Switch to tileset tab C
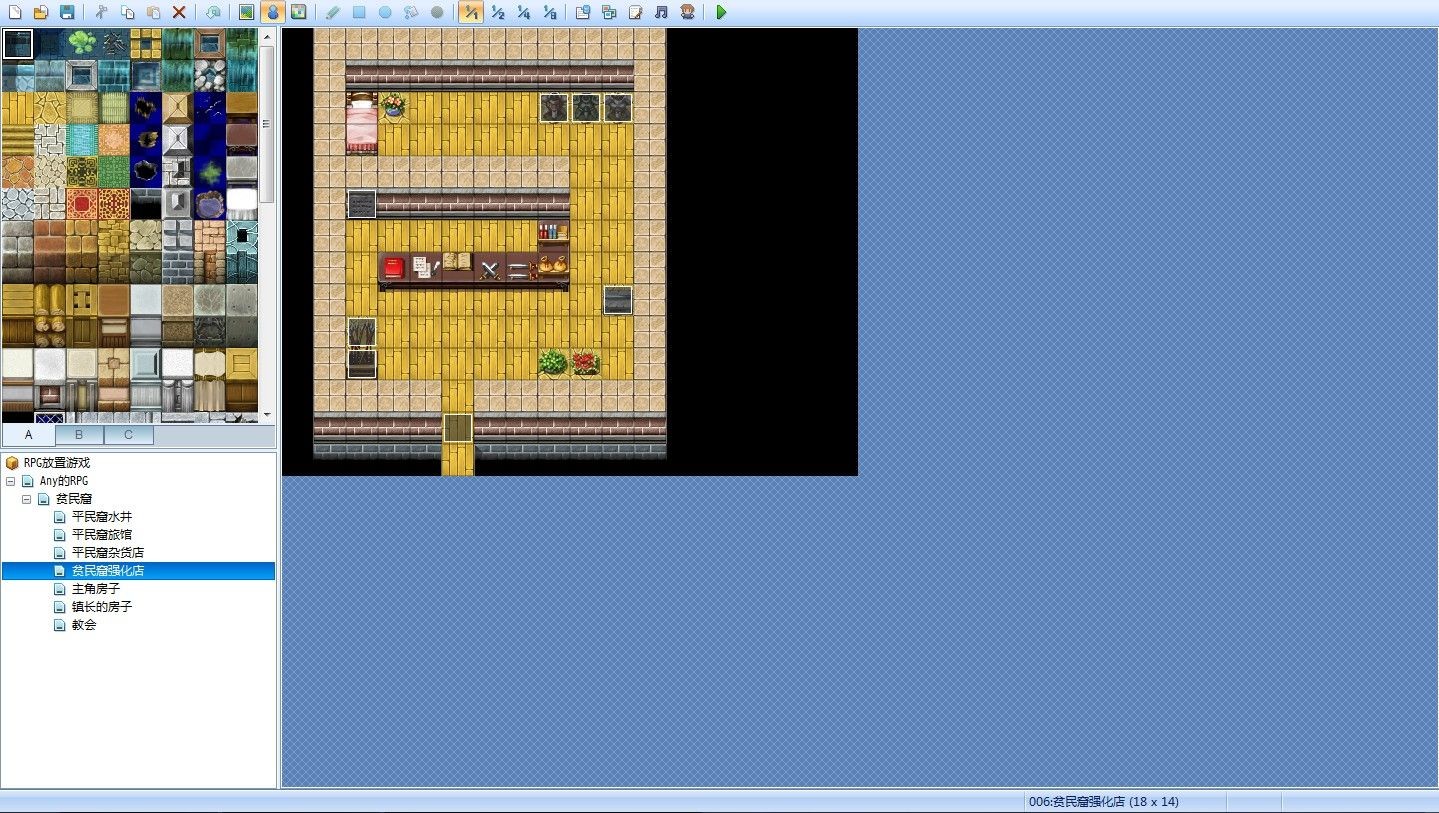This screenshot has width=1439, height=813. click(x=128, y=435)
